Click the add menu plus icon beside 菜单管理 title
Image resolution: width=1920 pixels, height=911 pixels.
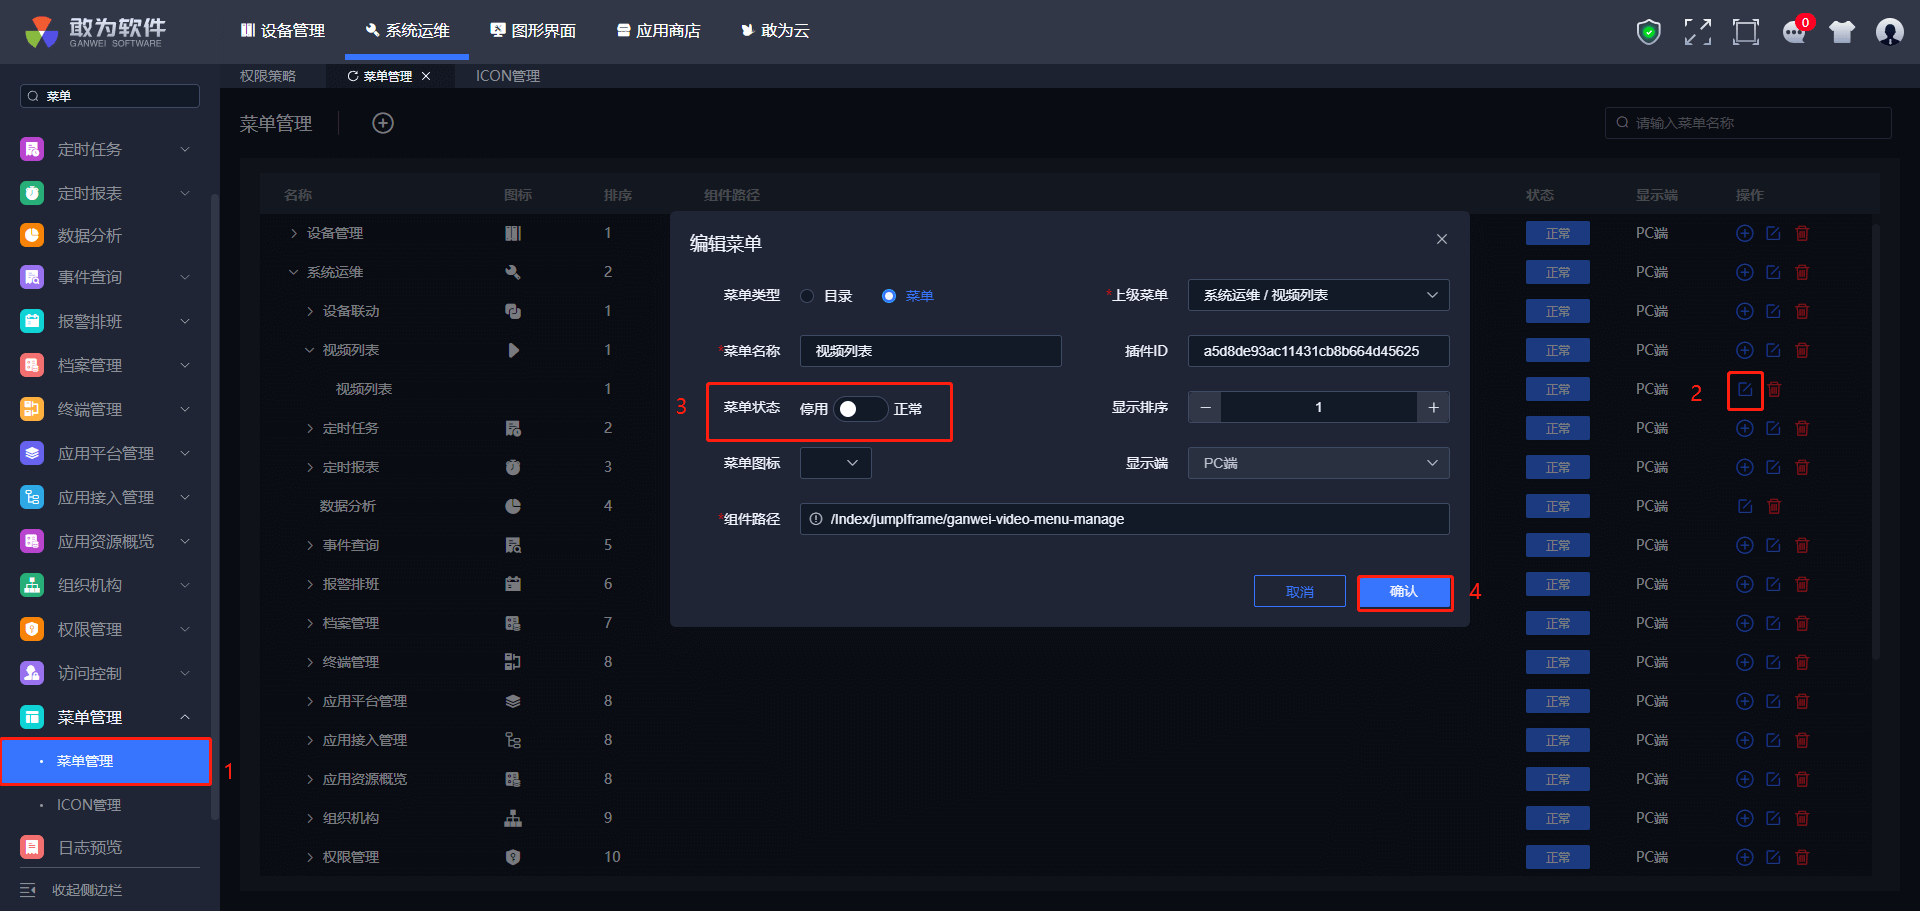click(383, 123)
